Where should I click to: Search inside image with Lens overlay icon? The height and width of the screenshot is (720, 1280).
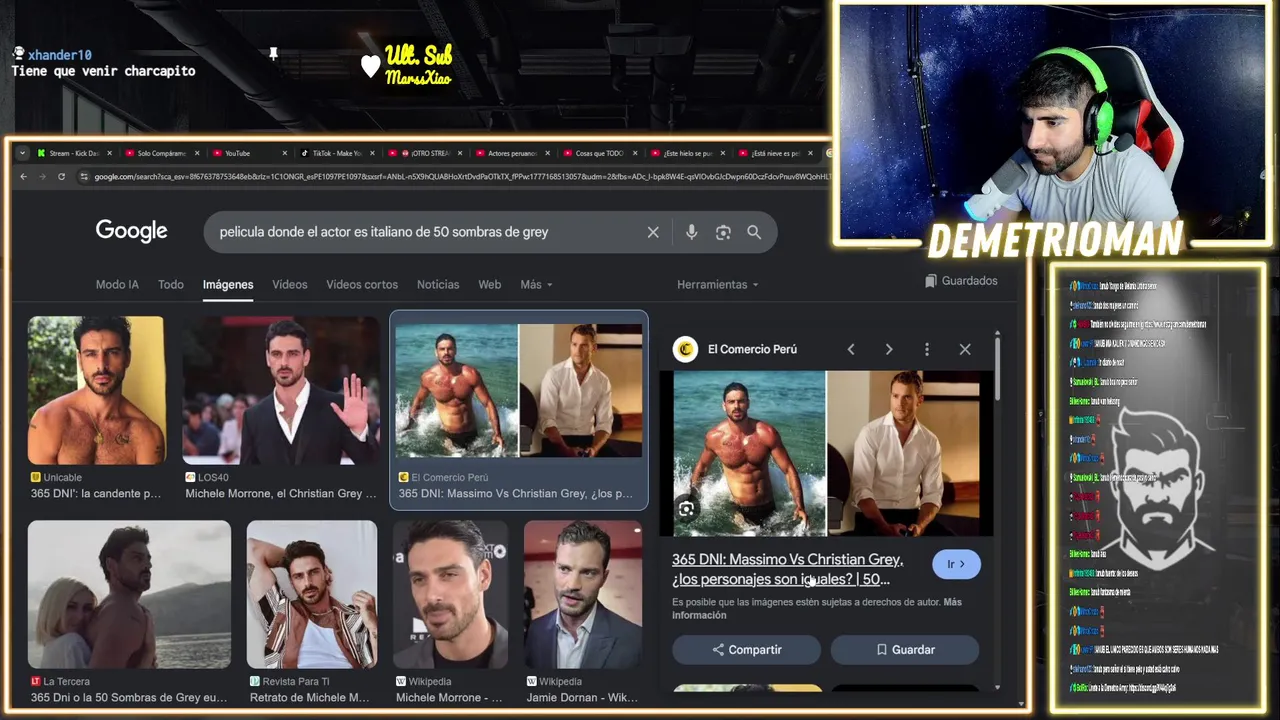pos(686,509)
